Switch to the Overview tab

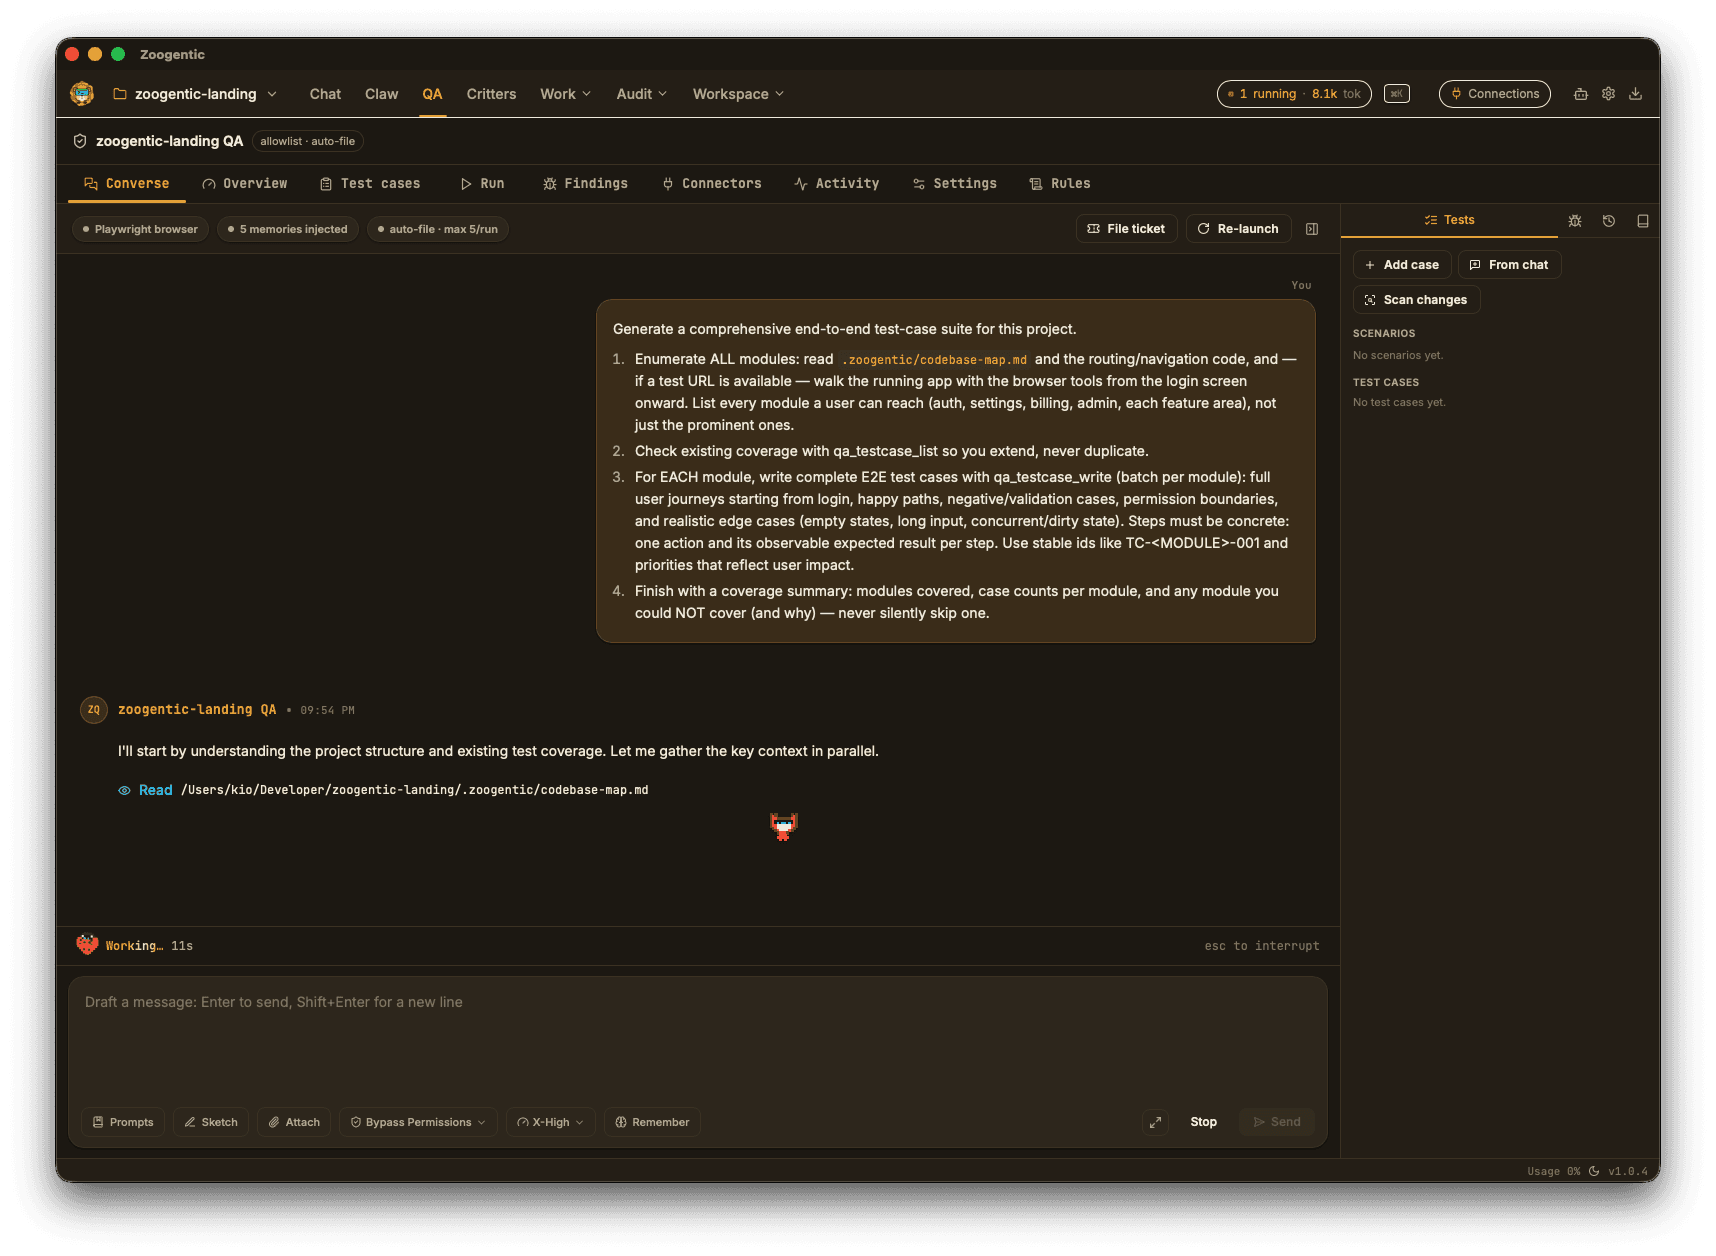(x=245, y=184)
